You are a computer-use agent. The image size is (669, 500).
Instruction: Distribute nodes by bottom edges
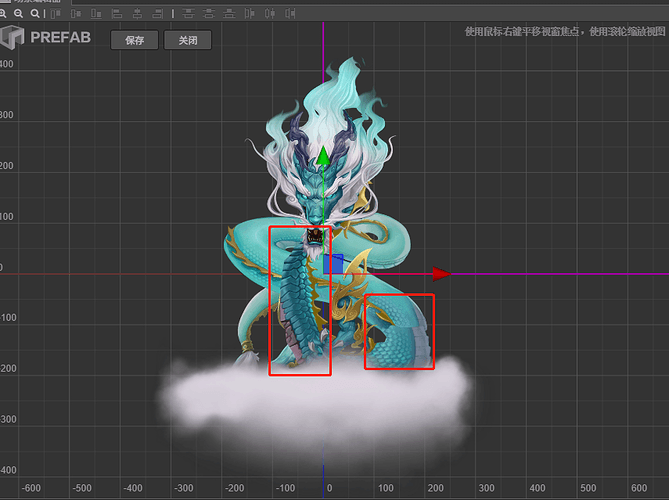coord(229,14)
